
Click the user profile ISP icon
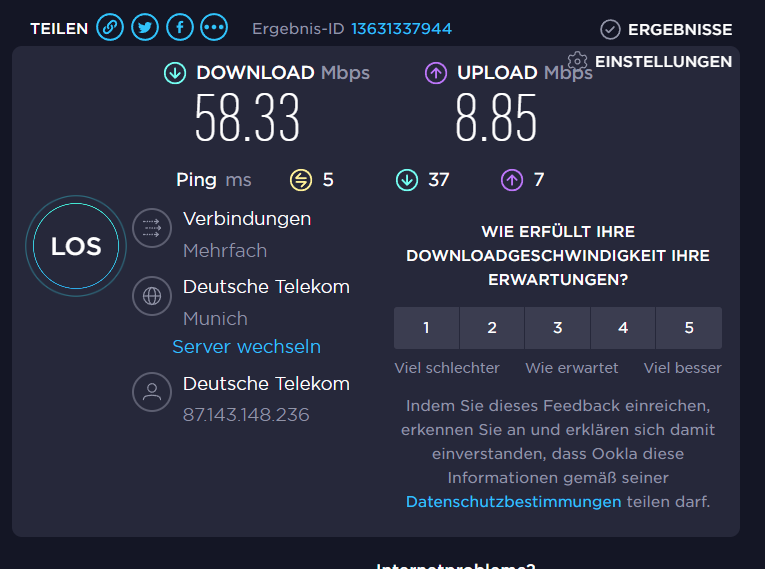[x=152, y=393]
